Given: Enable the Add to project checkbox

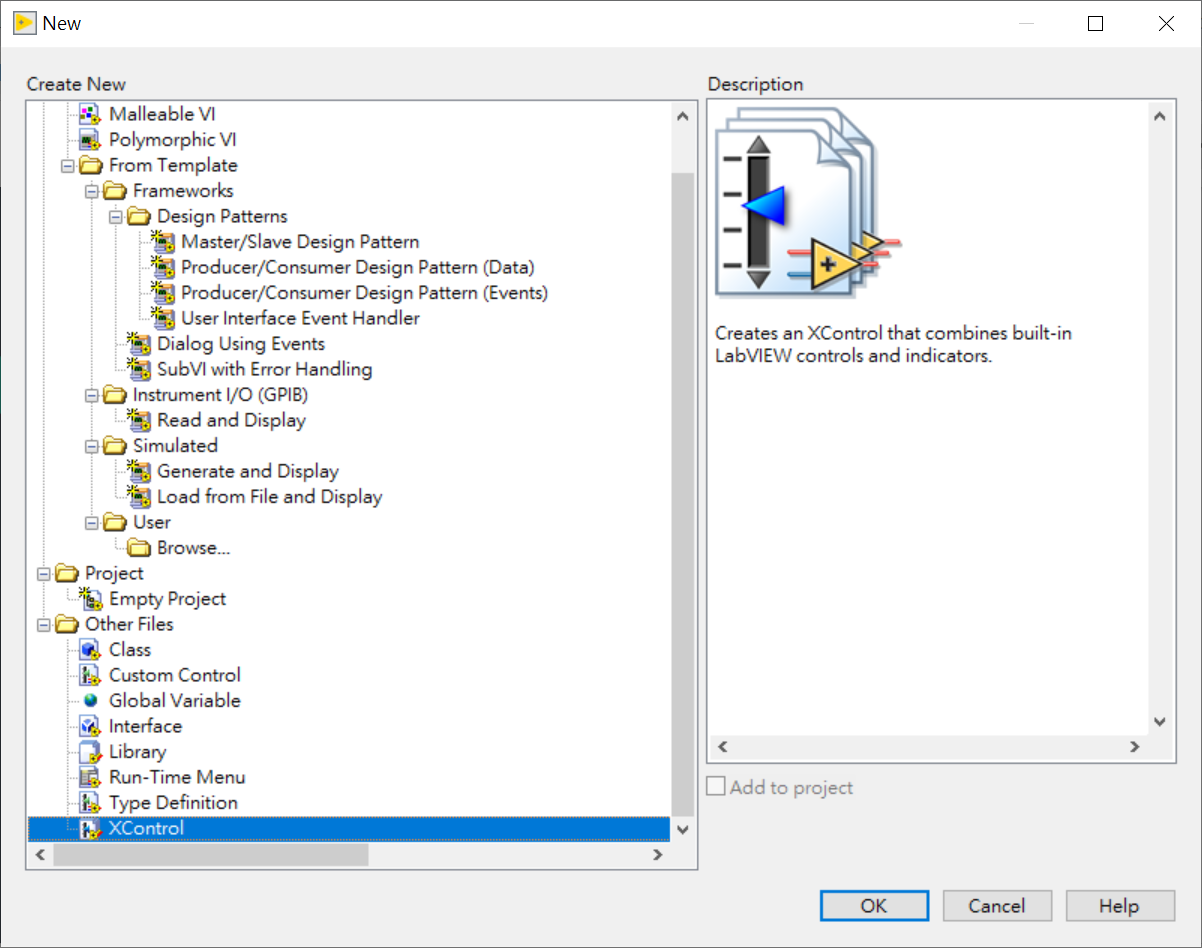Looking at the screenshot, I should pyautogui.click(x=715, y=786).
